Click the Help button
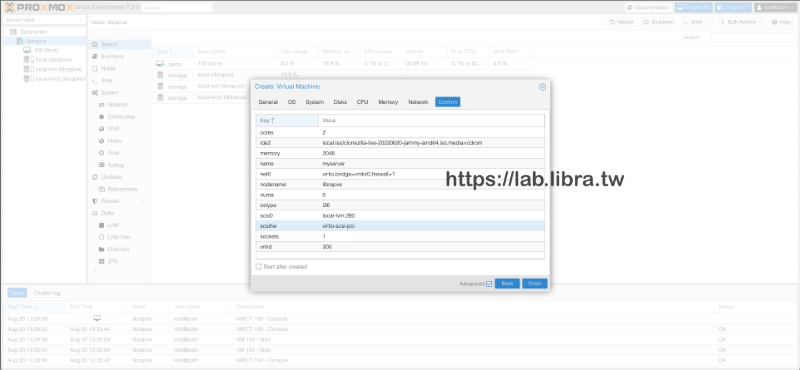Screen dimensions: 800x370 782,22
